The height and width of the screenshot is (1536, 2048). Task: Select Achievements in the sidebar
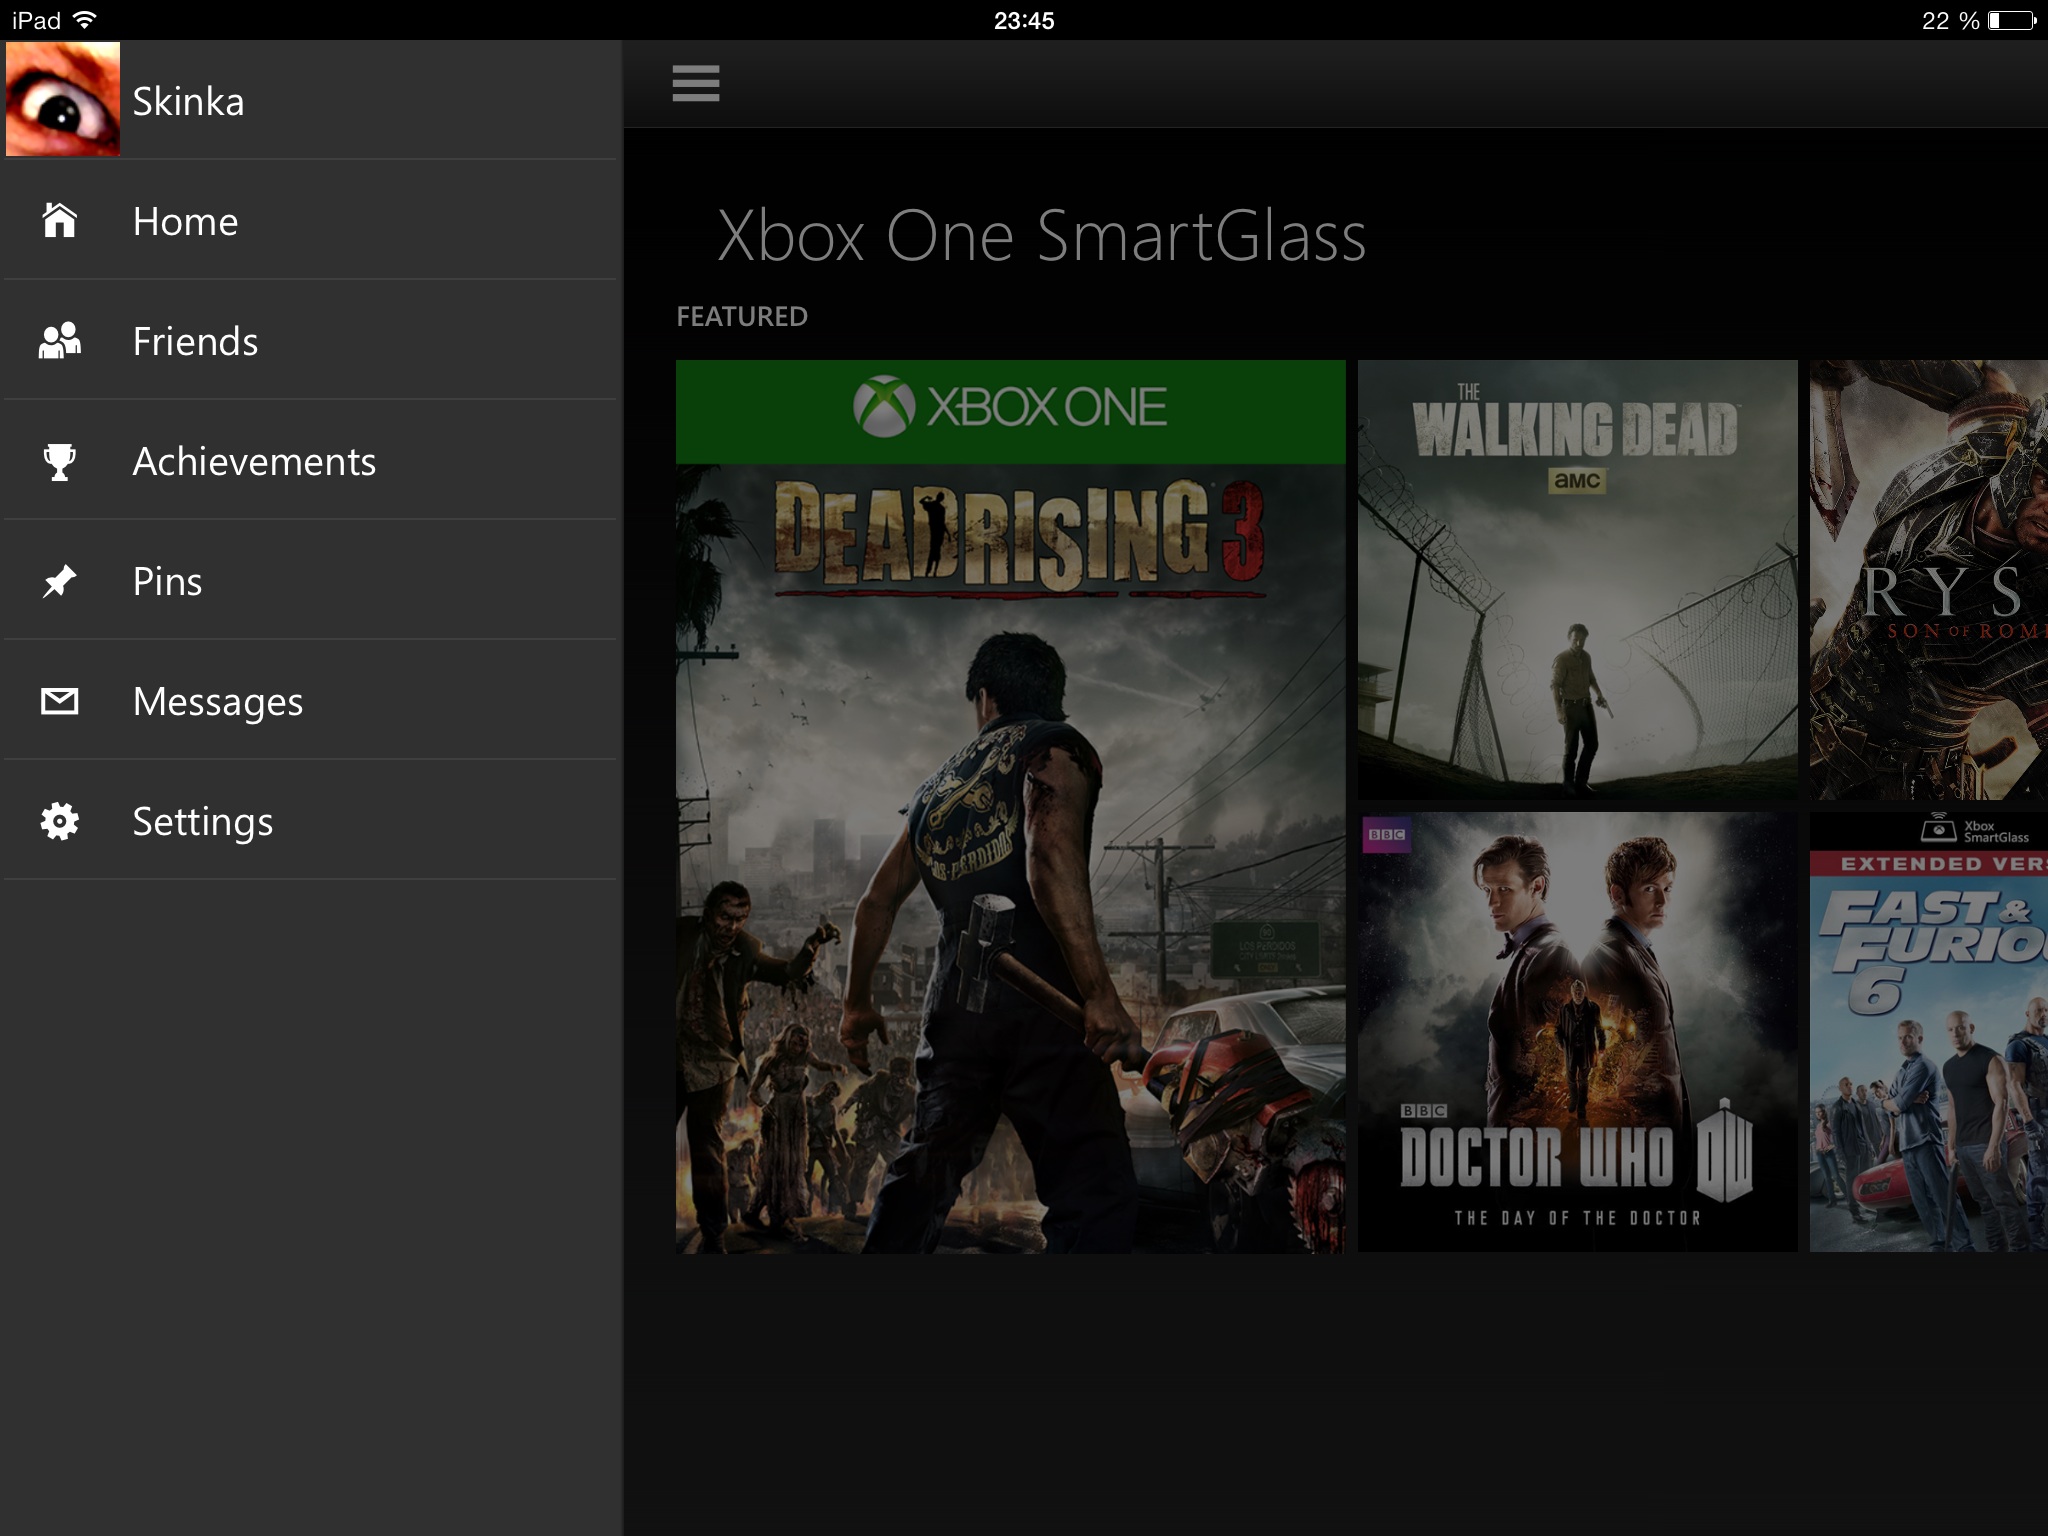click(310, 460)
